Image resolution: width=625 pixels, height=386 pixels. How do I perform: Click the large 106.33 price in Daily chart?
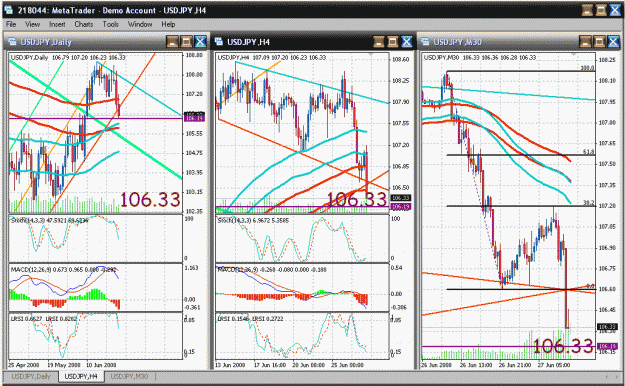tap(150, 200)
